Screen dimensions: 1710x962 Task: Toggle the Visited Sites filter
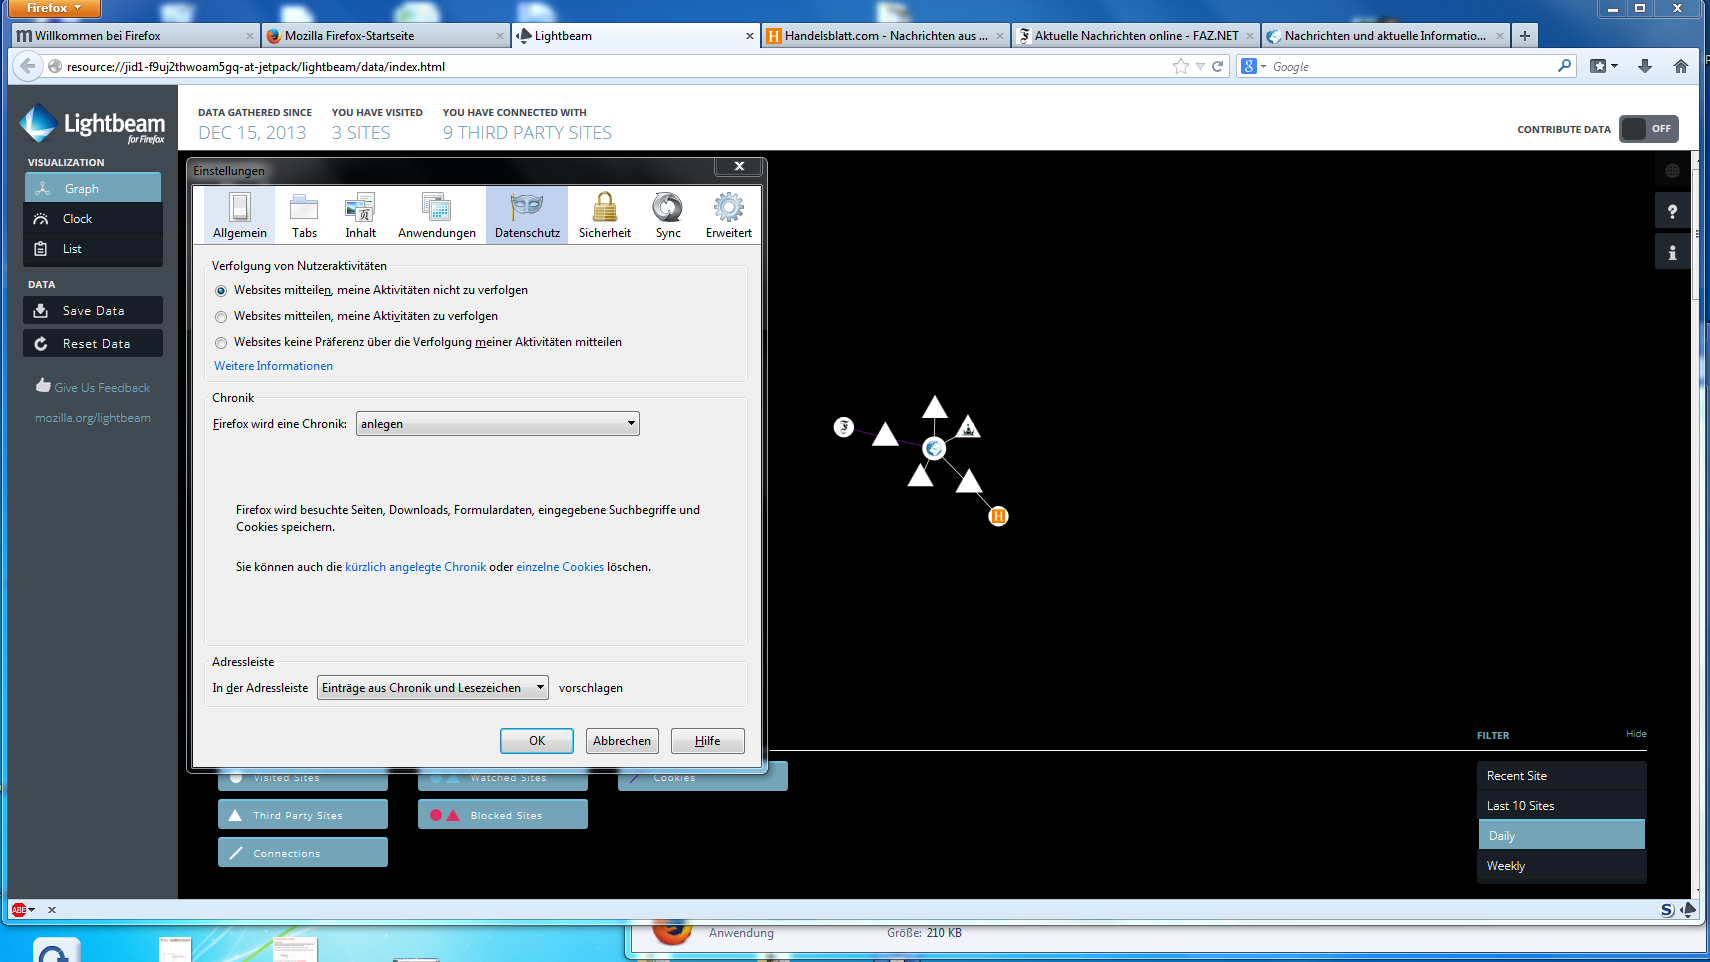point(303,778)
